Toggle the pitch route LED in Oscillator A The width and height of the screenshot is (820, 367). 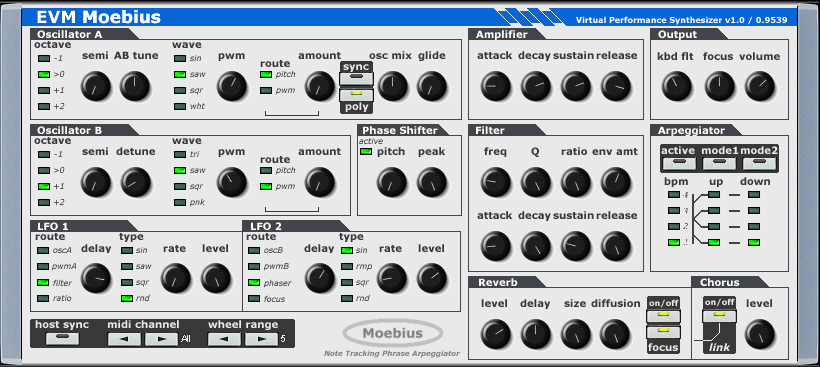(266, 74)
